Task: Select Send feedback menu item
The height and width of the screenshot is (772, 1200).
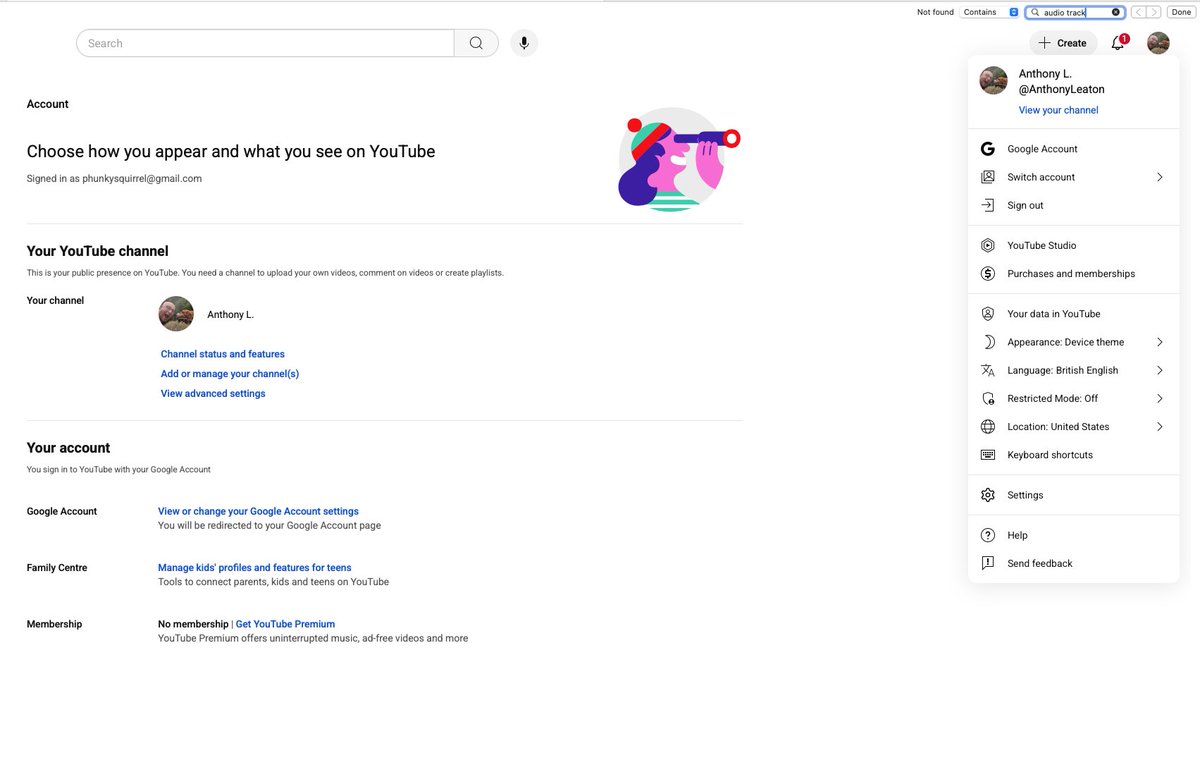Action: click(1074, 563)
